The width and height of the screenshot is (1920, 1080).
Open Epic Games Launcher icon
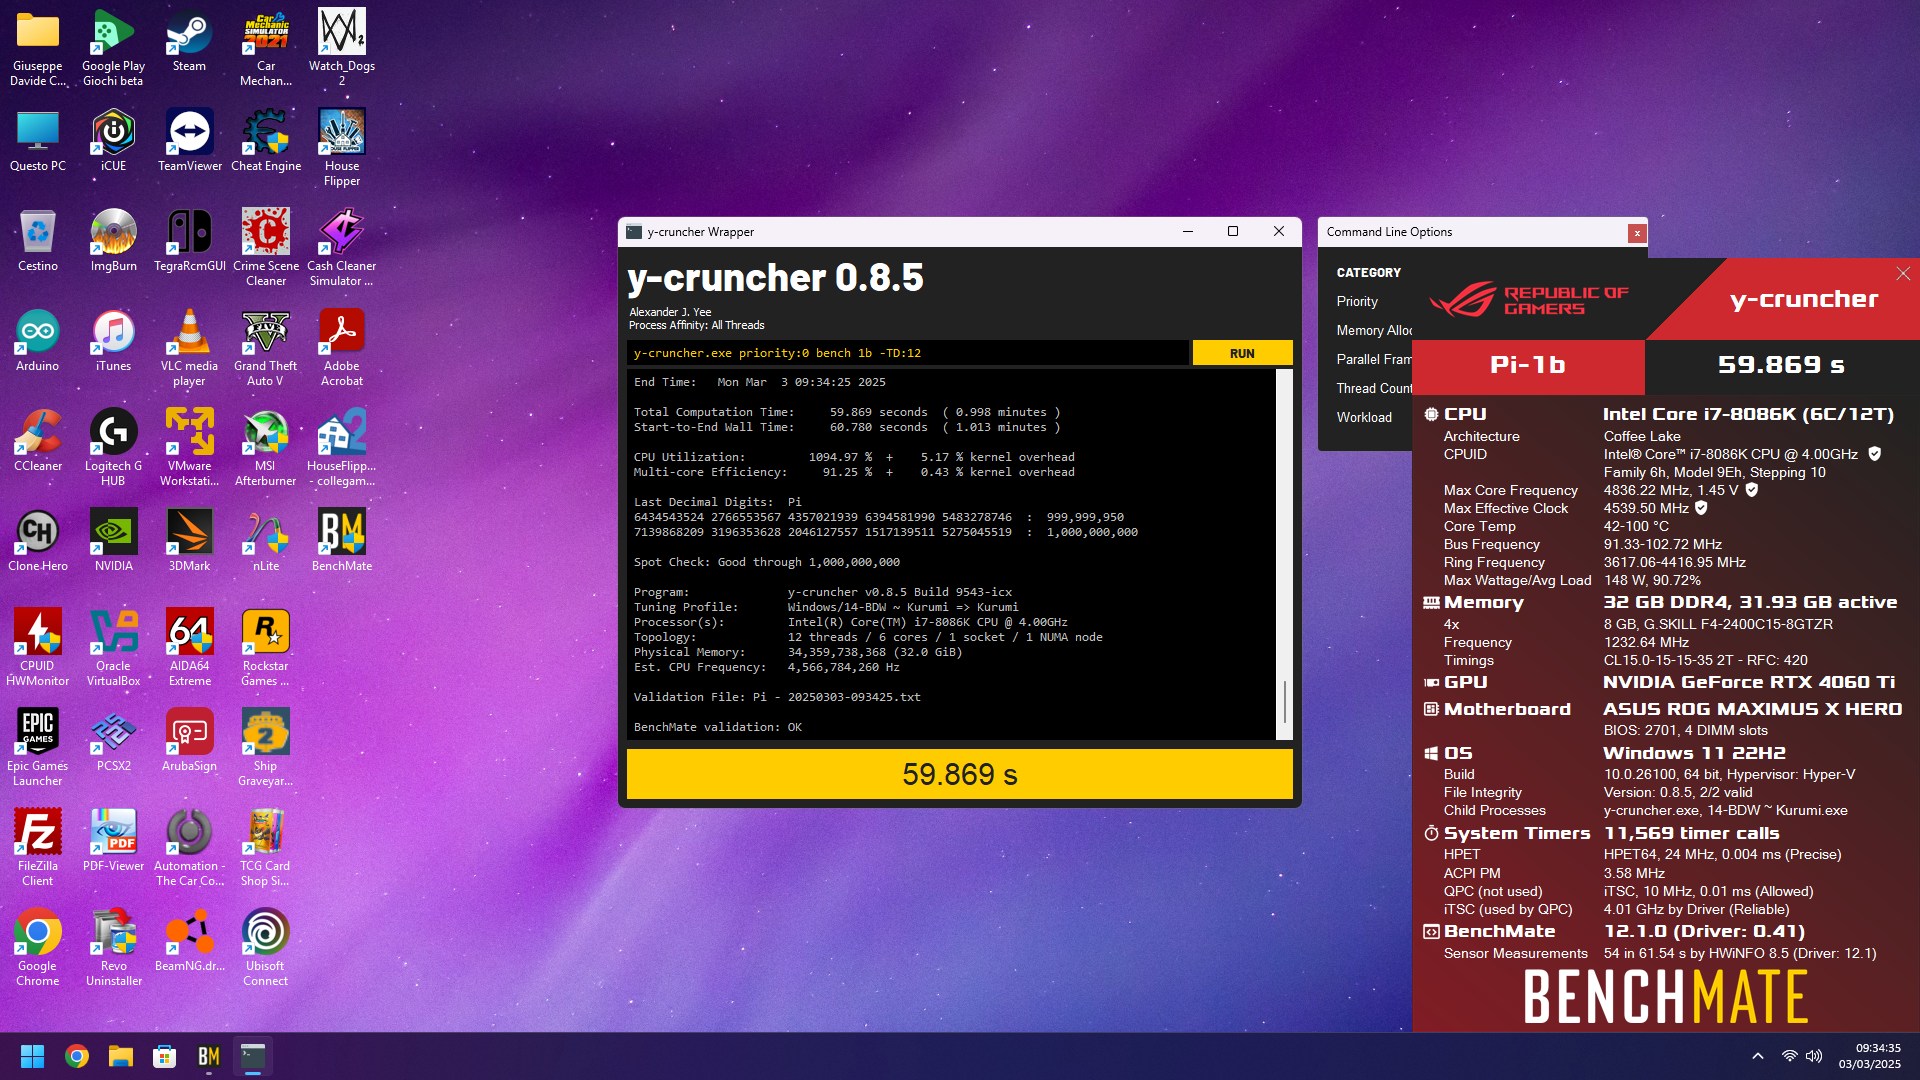(38, 748)
